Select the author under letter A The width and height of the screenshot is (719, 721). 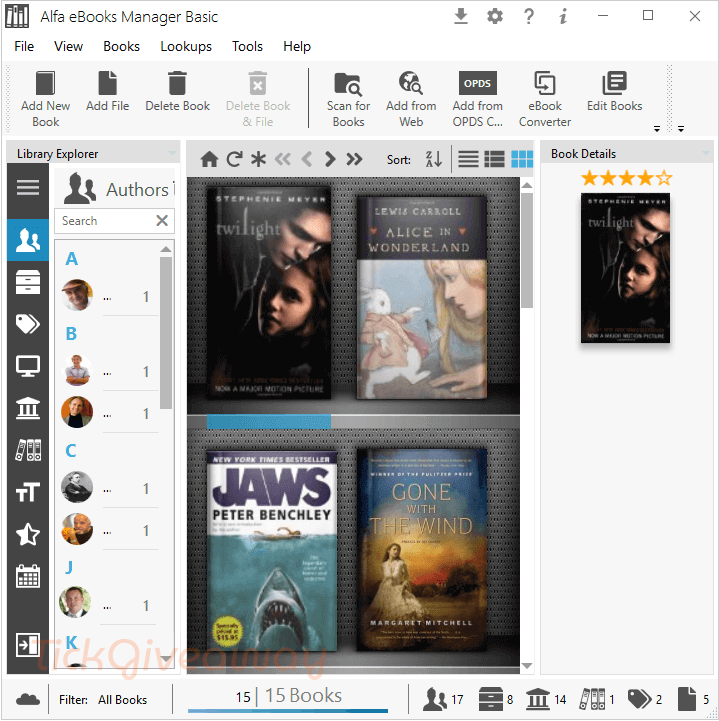point(110,296)
